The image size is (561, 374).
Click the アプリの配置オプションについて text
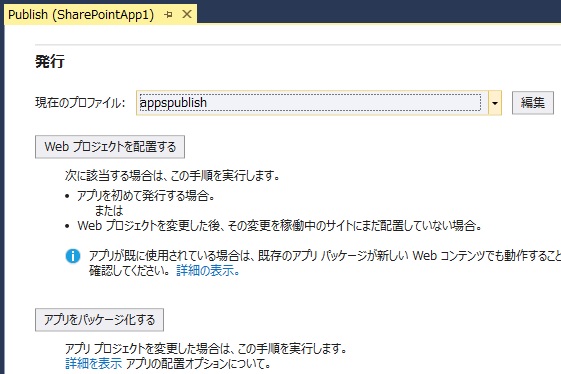click(198, 363)
